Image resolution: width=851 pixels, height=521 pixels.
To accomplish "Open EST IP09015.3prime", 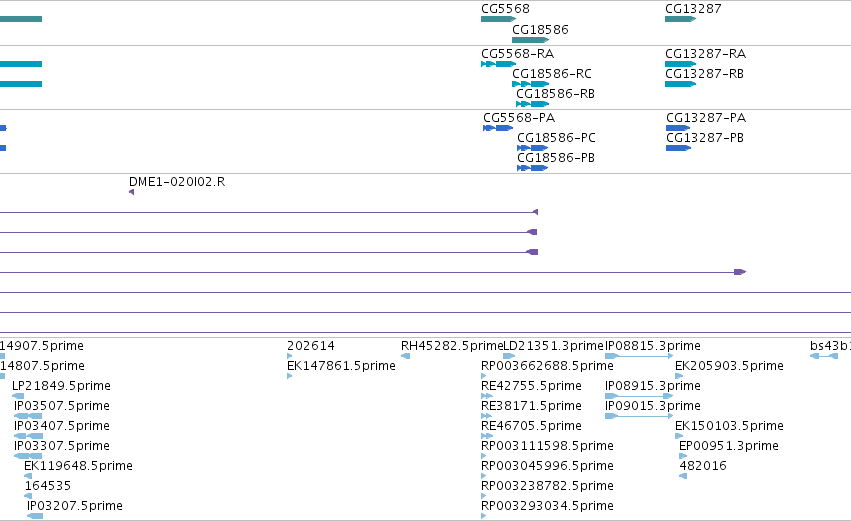I will 652,406.
